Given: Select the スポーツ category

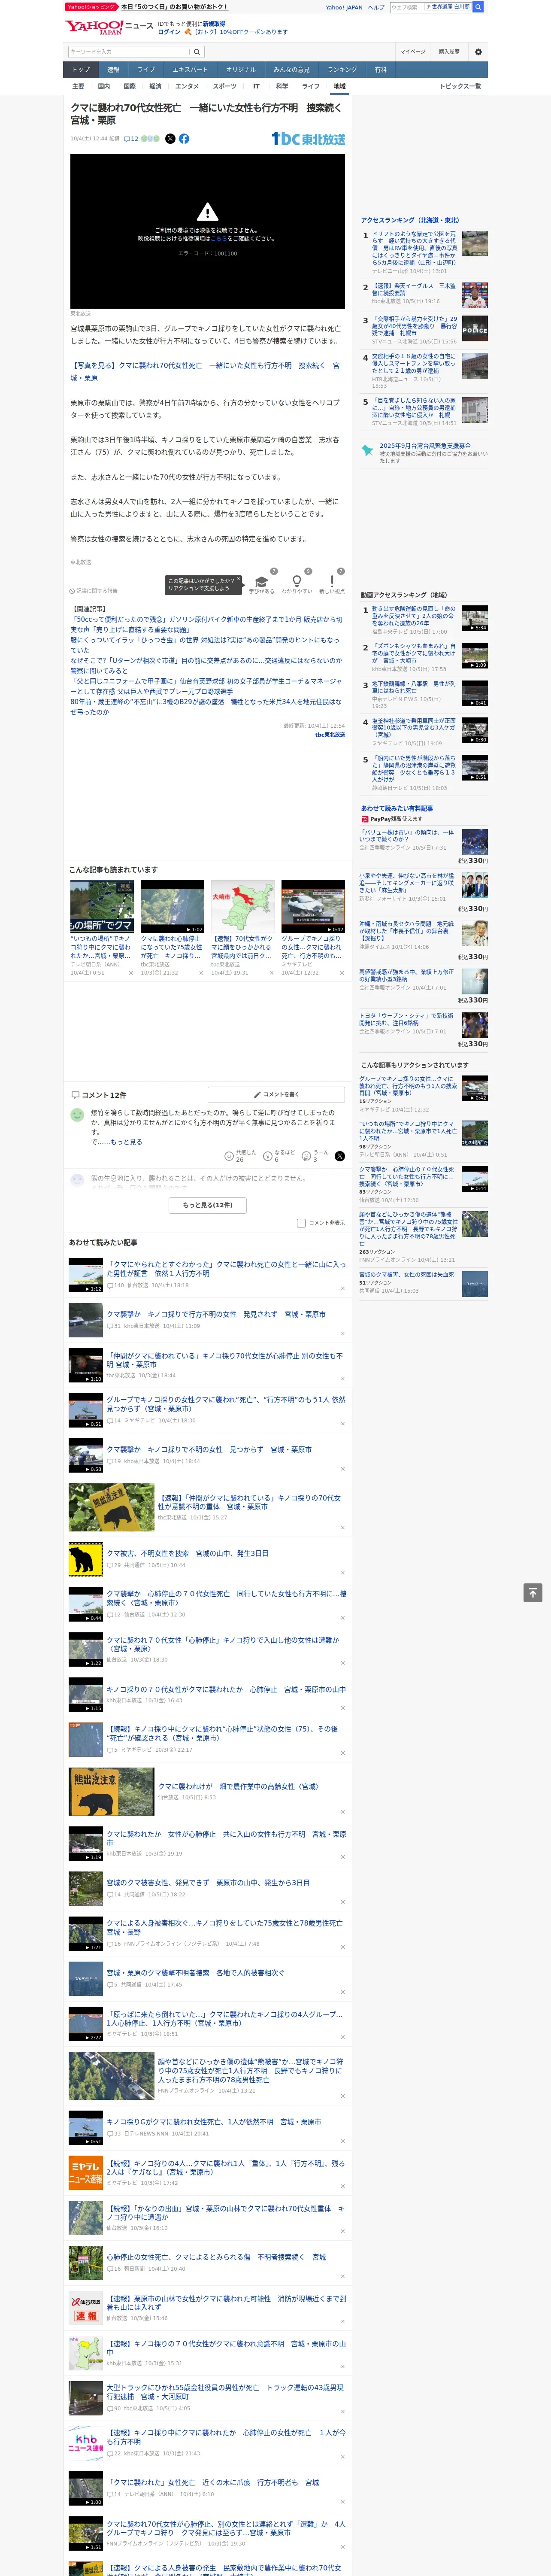Looking at the screenshot, I should point(225,86).
